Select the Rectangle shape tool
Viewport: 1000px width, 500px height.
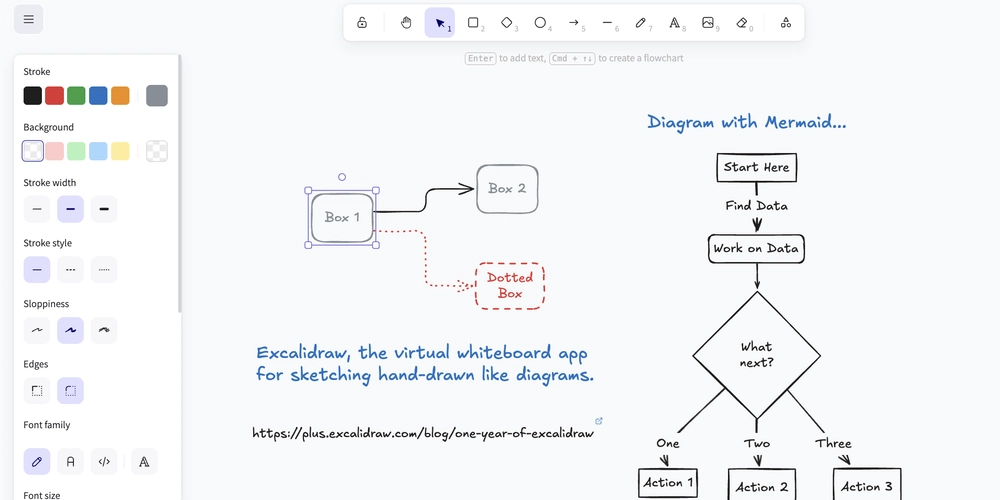tap(473, 22)
